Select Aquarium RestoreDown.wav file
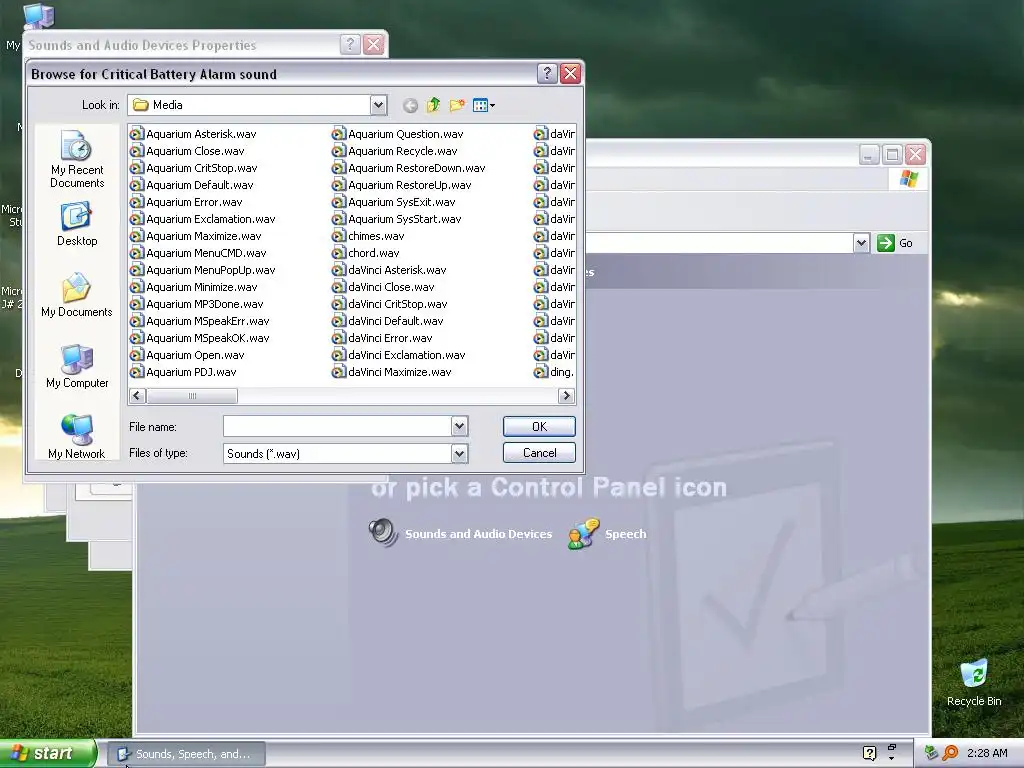 pyautogui.click(x=409, y=168)
